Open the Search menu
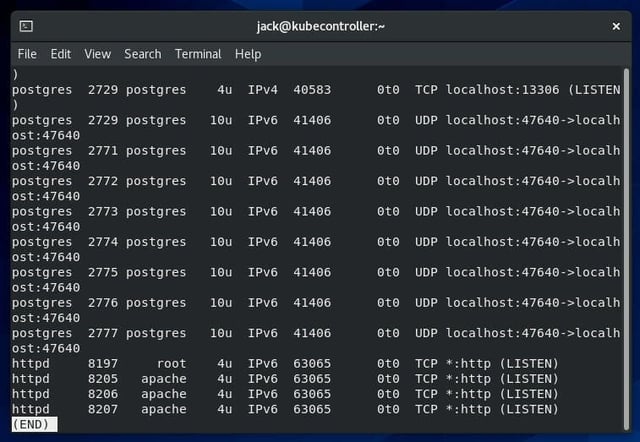Image resolution: width=640 pixels, height=442 pixels. (x=143, y=54)
